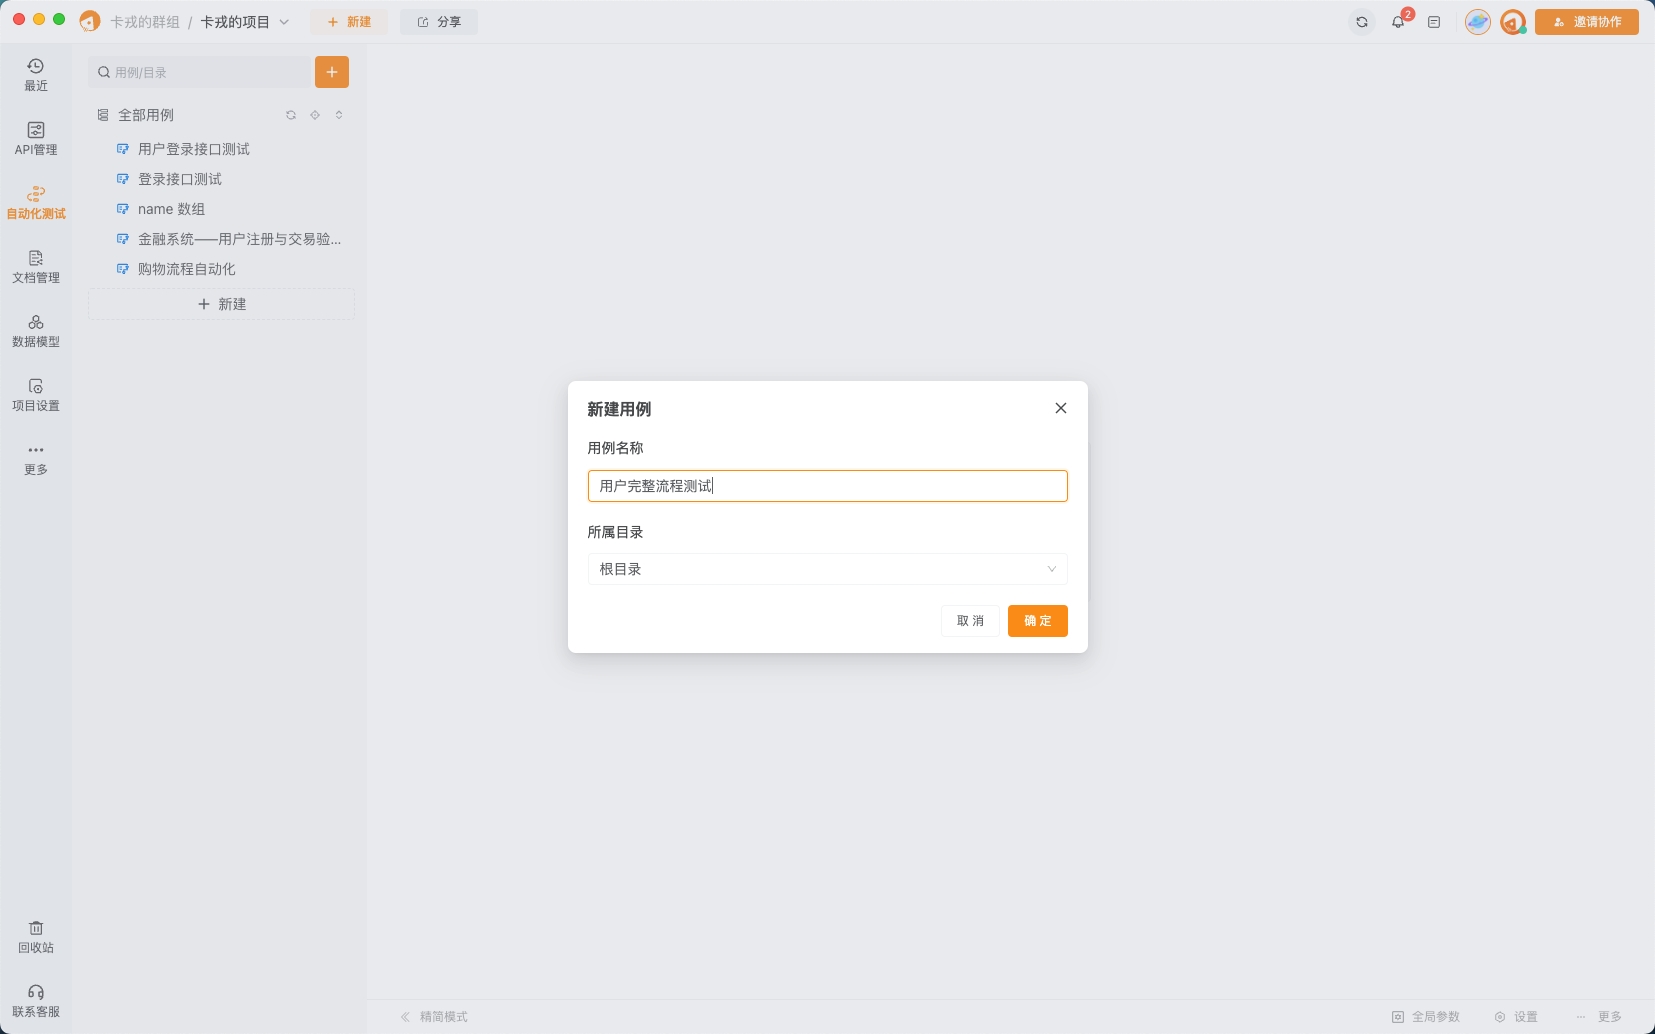Click the 联系客服 headset icon
The width and height of the screenshot is (1655, 1034).
pos(36,992)
